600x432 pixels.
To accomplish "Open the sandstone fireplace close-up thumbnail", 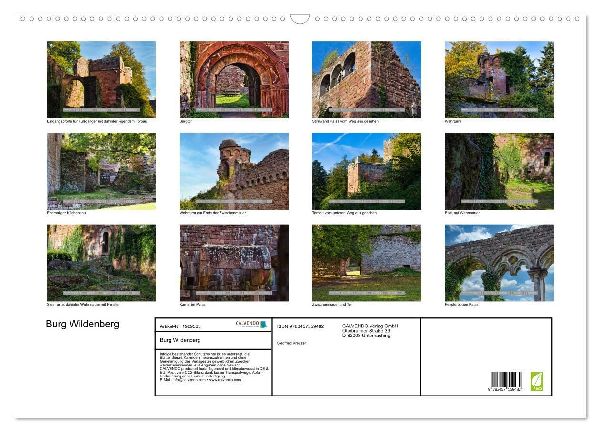I will (x=234, y=263).
